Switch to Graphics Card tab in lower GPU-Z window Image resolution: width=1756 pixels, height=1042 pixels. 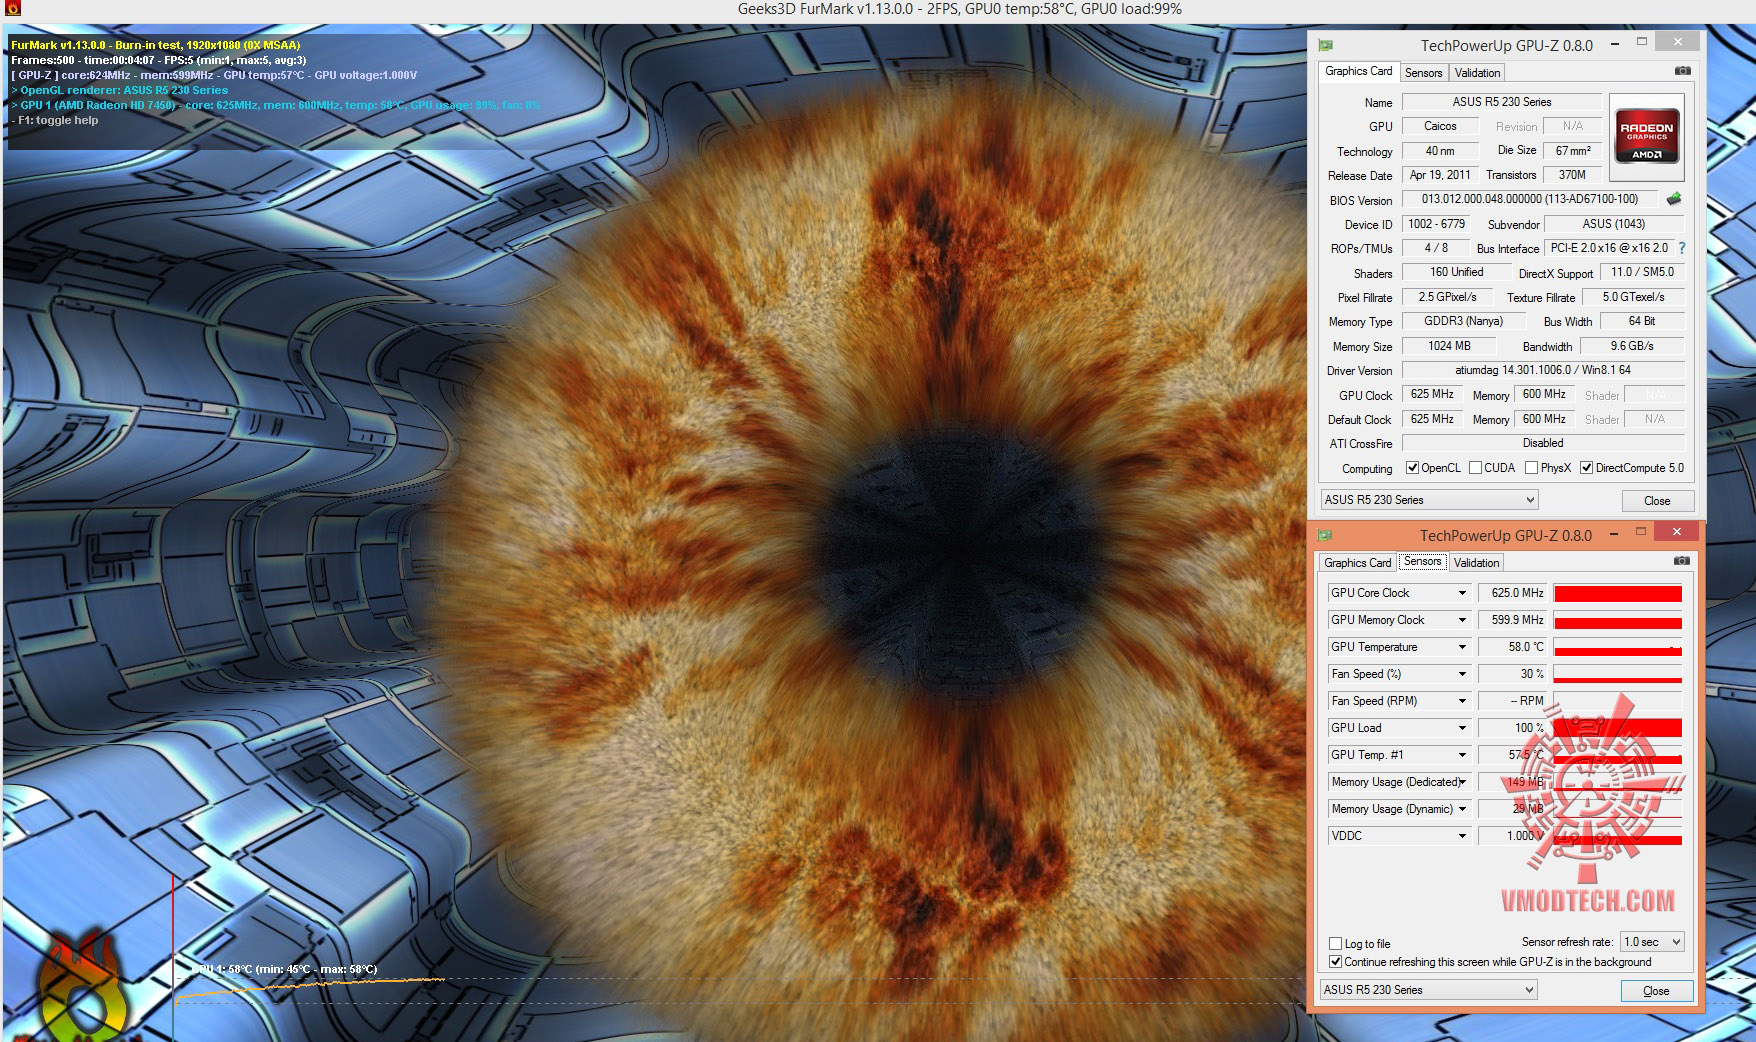click(1357, 563)
